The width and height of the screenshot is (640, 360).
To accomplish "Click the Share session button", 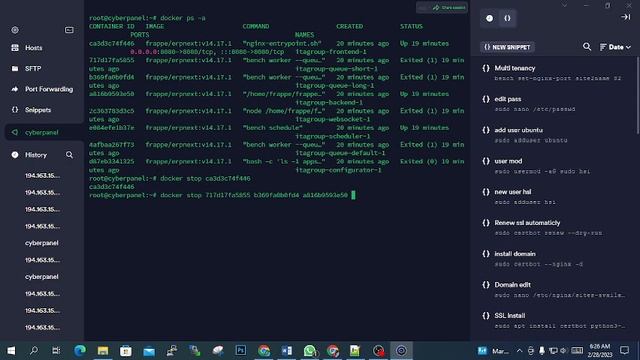I will 449,7.
